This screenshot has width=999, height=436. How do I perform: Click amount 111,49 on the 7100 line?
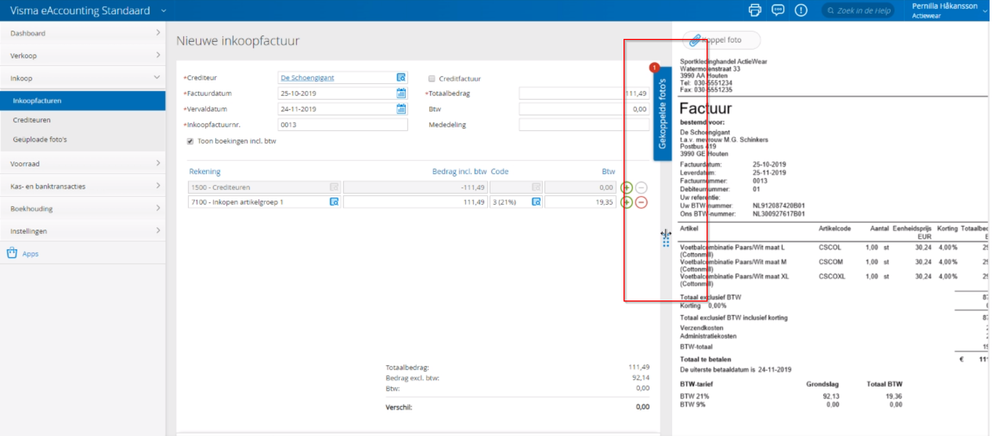[415, 202]
